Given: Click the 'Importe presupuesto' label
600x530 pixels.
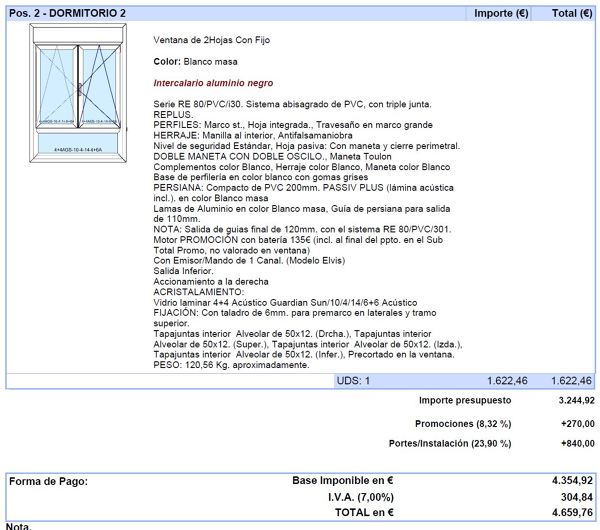Looking at the screenshot, I should (x=465, y=400).
